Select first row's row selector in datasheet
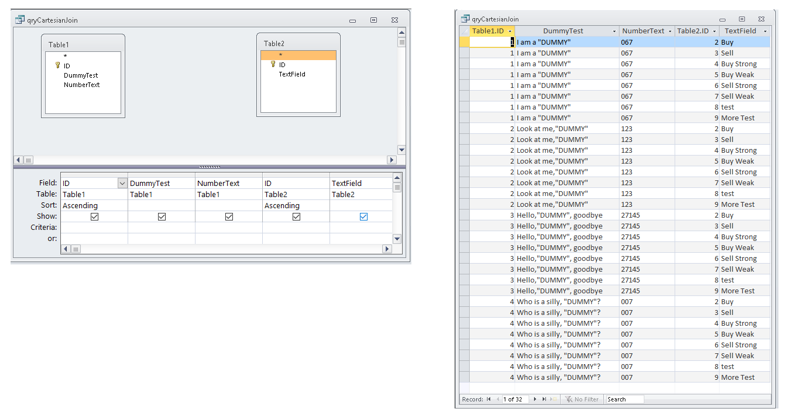790x417 pixels. [x=465, y=42]
